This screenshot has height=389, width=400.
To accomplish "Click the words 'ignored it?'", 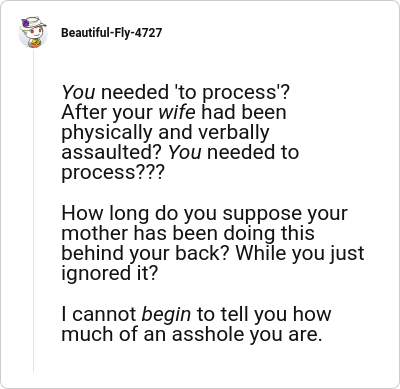I will (x=109, y=274).
